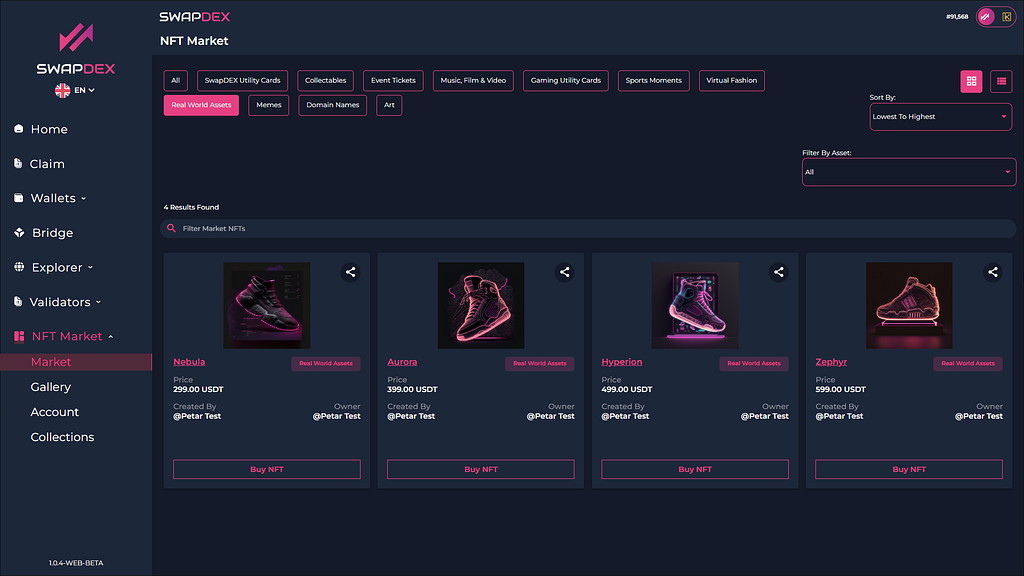
Task: Select Market submenu item
Action: 76,362
